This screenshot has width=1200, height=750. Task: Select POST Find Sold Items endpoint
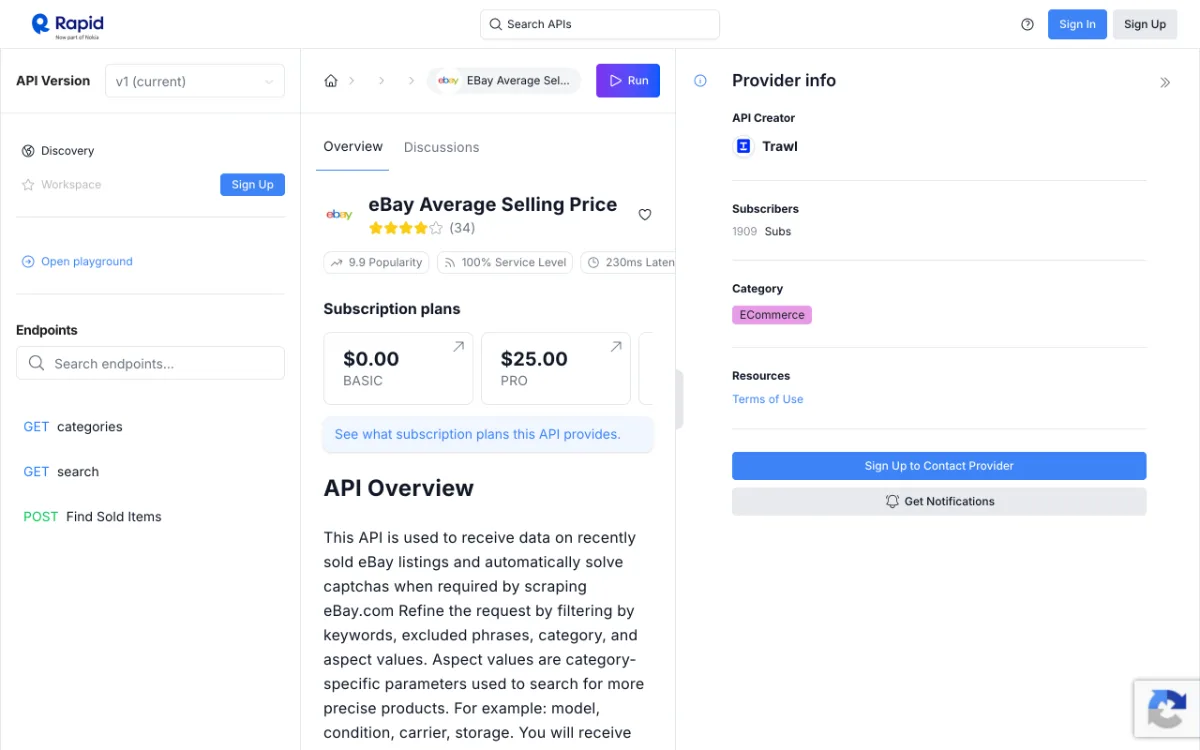(92, 517)
